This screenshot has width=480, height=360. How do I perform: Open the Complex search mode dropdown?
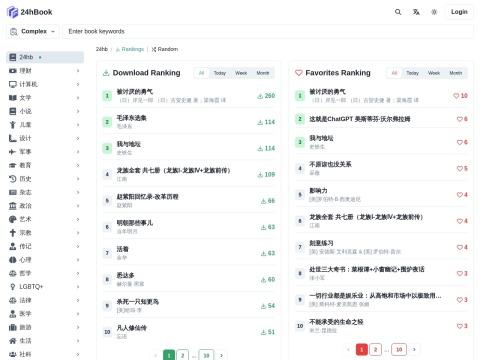point(32,31)
